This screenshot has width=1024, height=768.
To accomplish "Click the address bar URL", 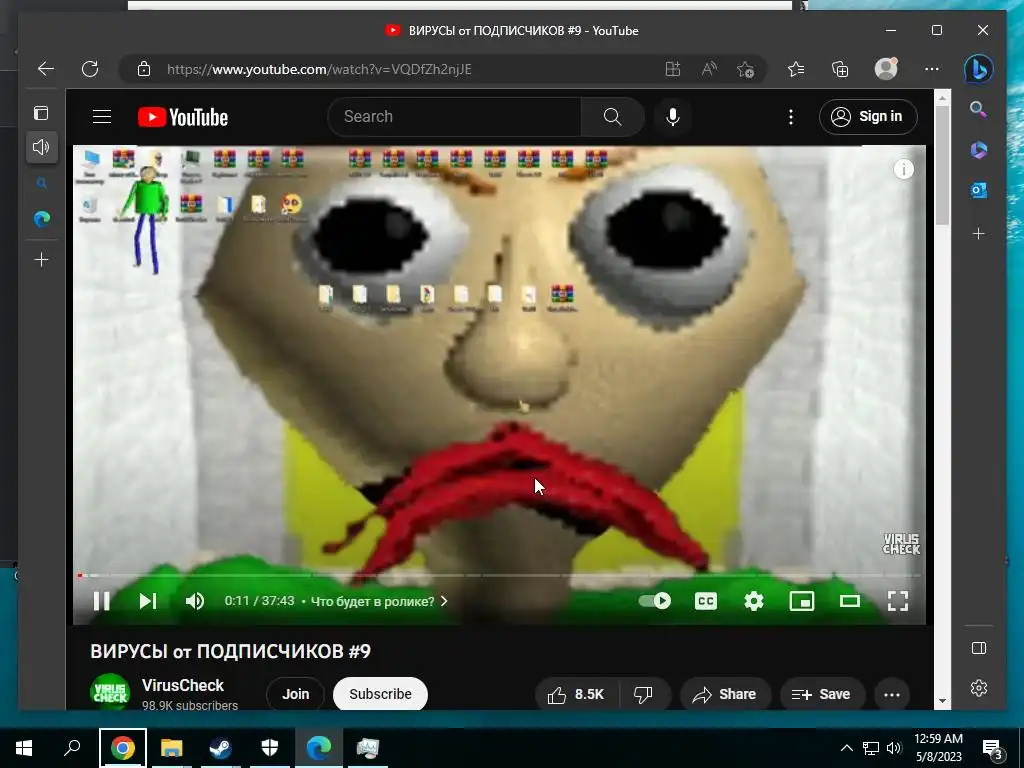I will [319, 69].
